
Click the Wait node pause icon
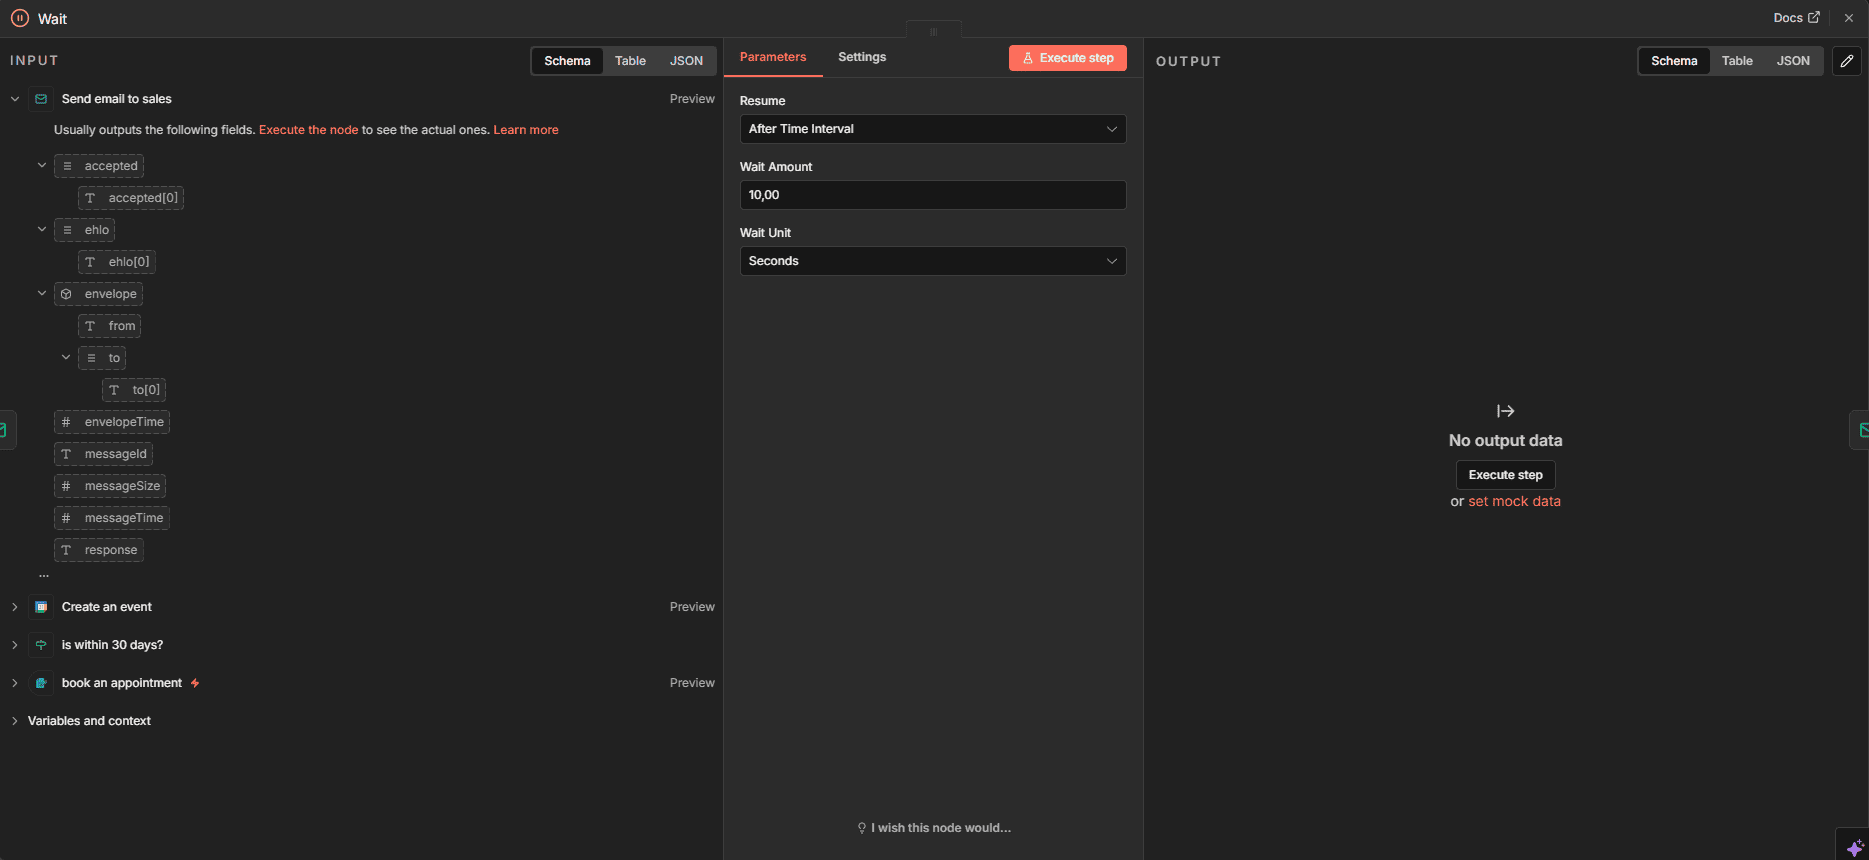pyautogui.click(x=20, y=18)
